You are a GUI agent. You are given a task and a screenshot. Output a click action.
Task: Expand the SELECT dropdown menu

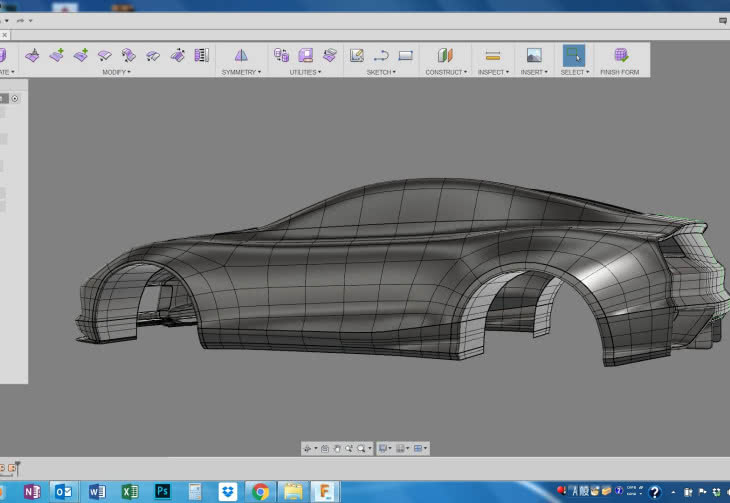575,72
